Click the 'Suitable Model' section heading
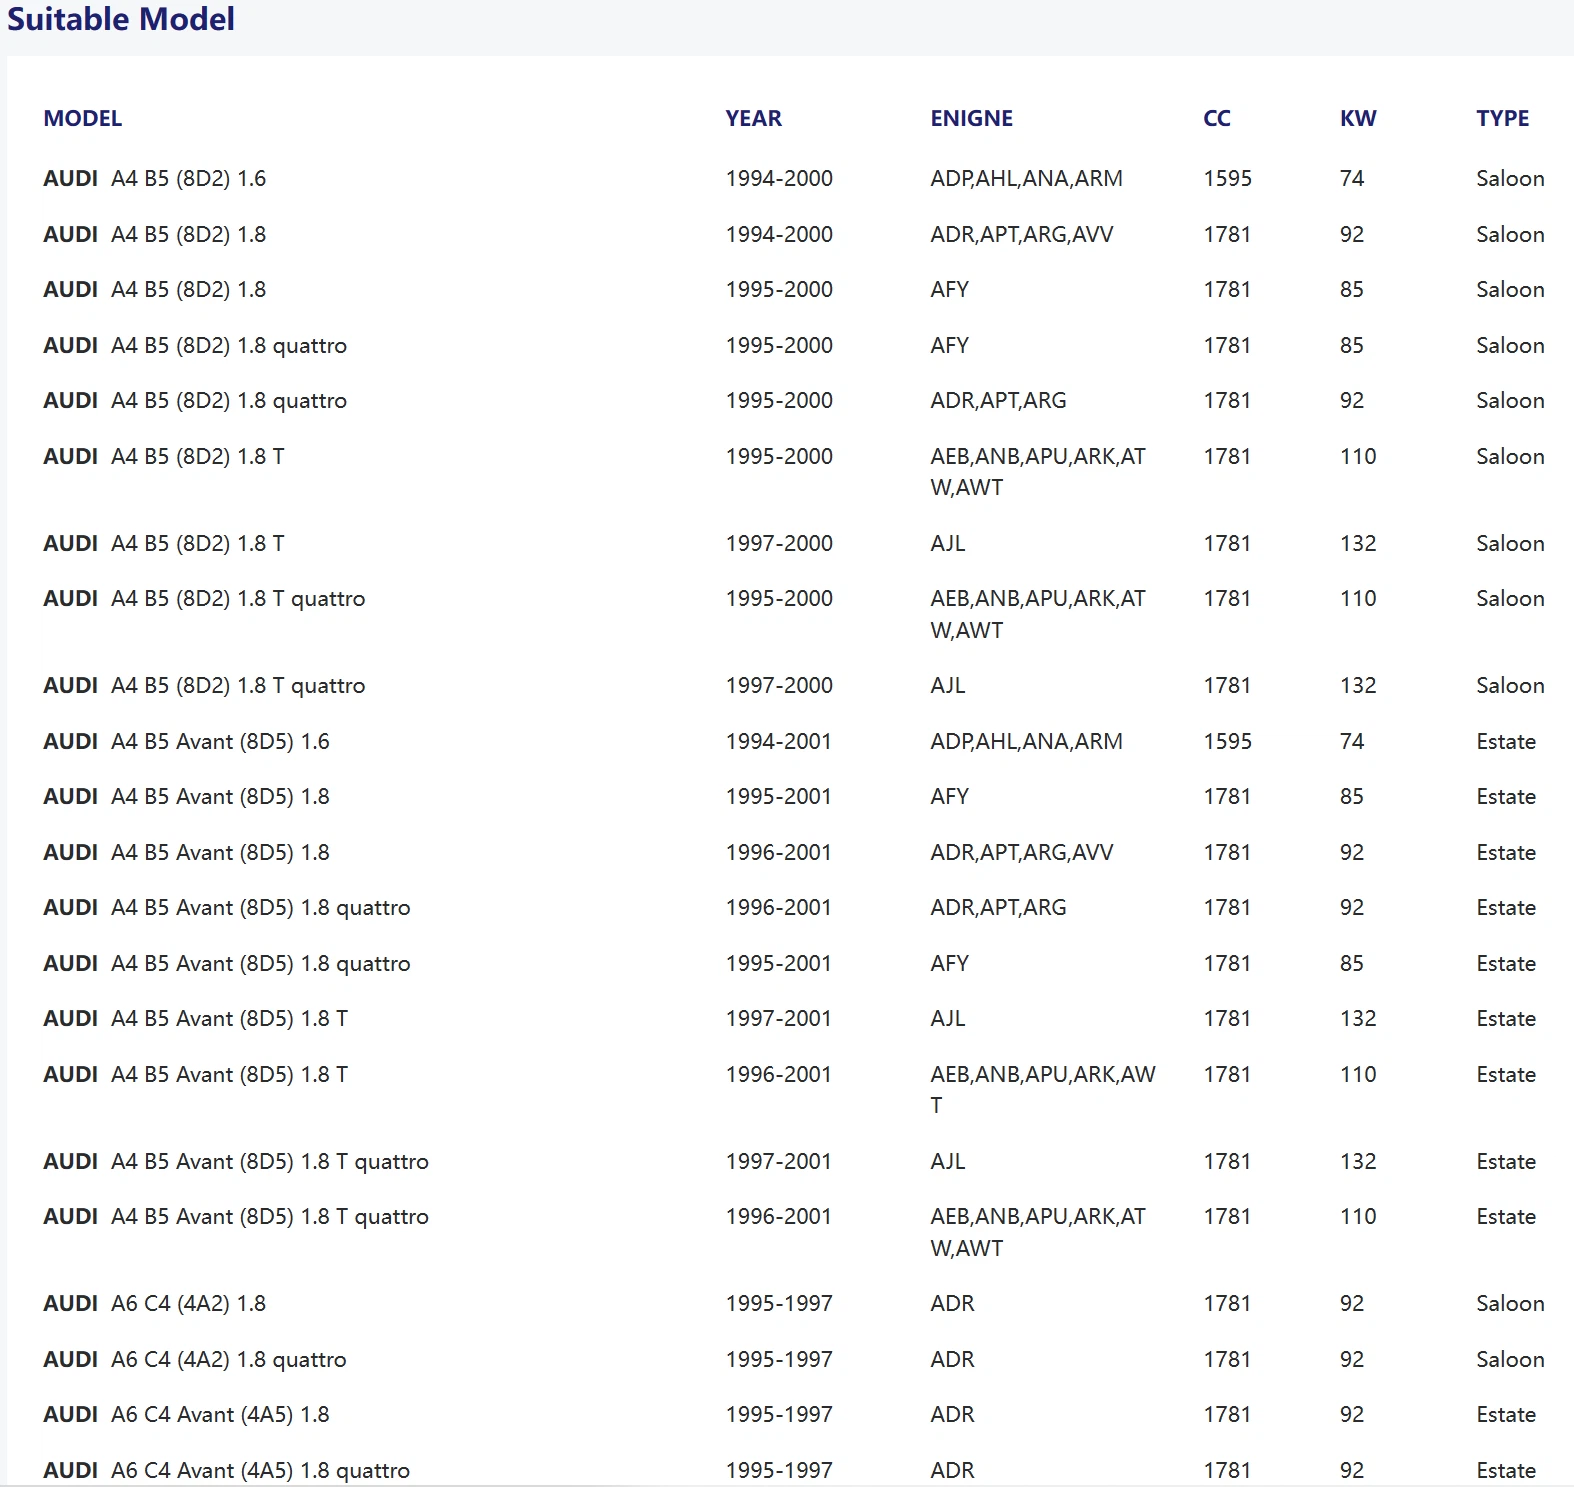 pyautogui.click(x=121, y=19)
